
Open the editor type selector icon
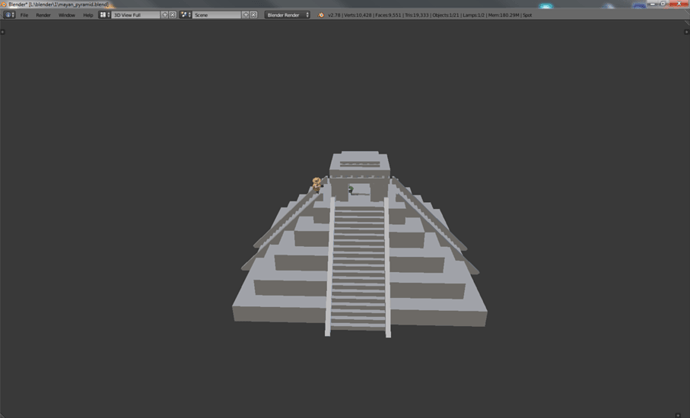click(x=9, y=15)
